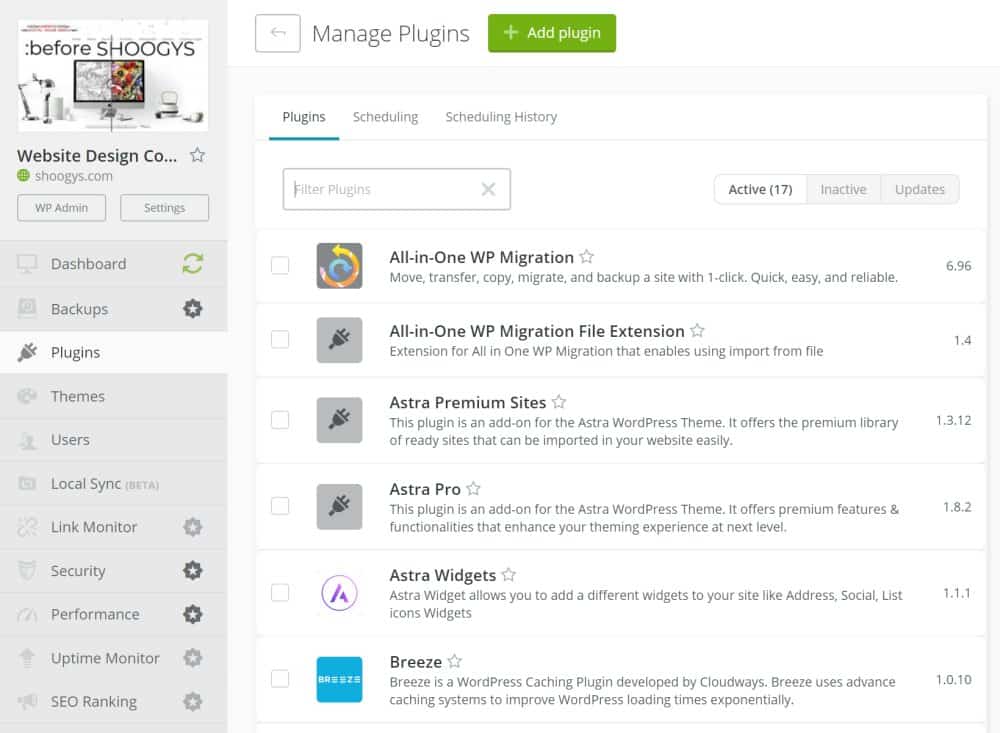
Task: Open SEO Ranking in the sidebar
Action: tap(114, 702)
